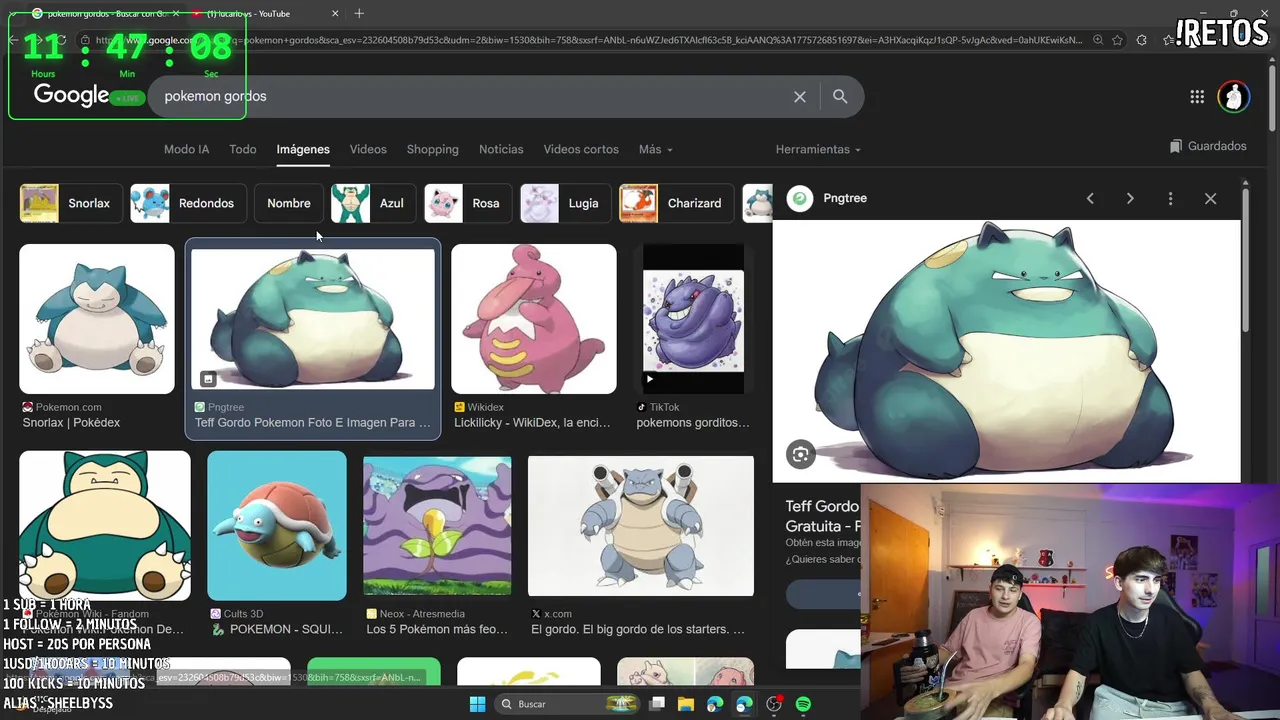
Task: Click the preview panel vertical scrollbar
Action: (x=1245, y=260)
